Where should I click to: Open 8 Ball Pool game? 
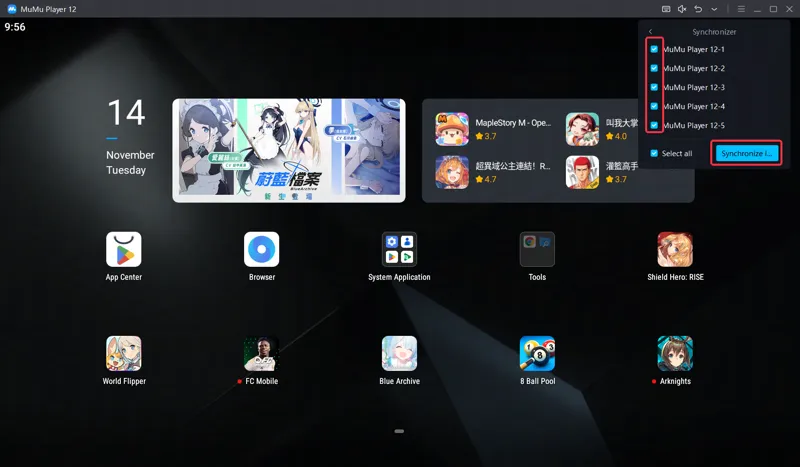tap(537, 353)
